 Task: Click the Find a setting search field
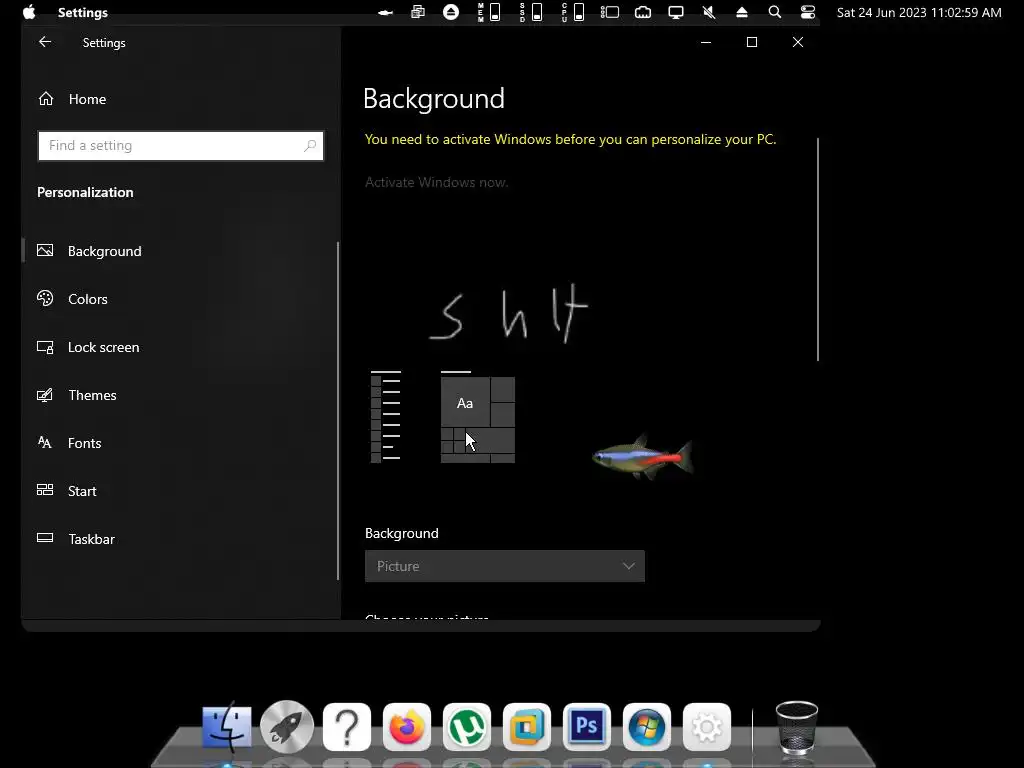pyautogui.click(x=181, y=146)
